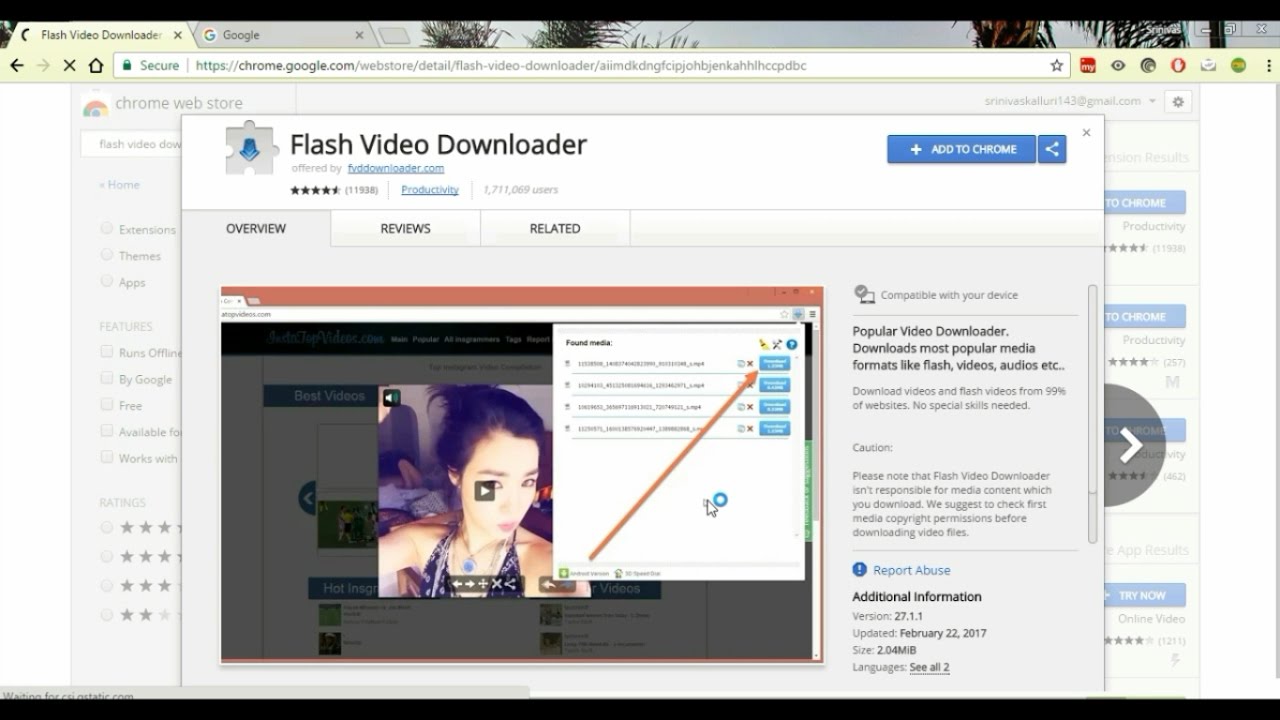Check the Free checkbox
The height and width of the screenshot is (720, 1280).
(x=107, y=405)
